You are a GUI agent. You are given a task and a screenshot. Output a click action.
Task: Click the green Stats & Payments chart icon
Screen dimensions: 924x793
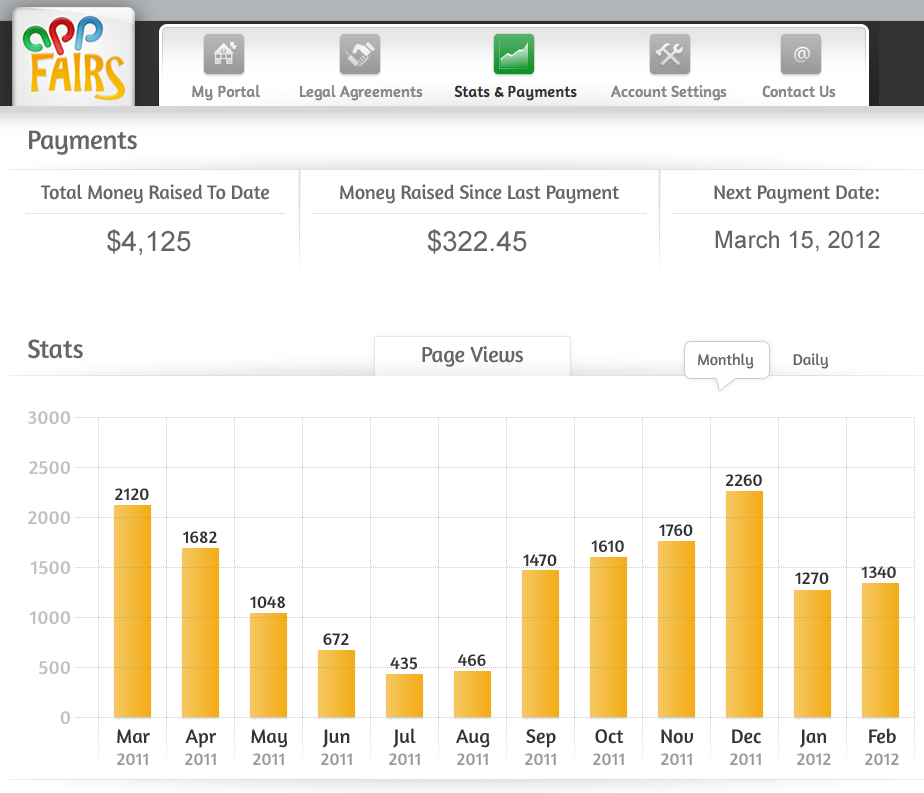(x=514, y=54)
